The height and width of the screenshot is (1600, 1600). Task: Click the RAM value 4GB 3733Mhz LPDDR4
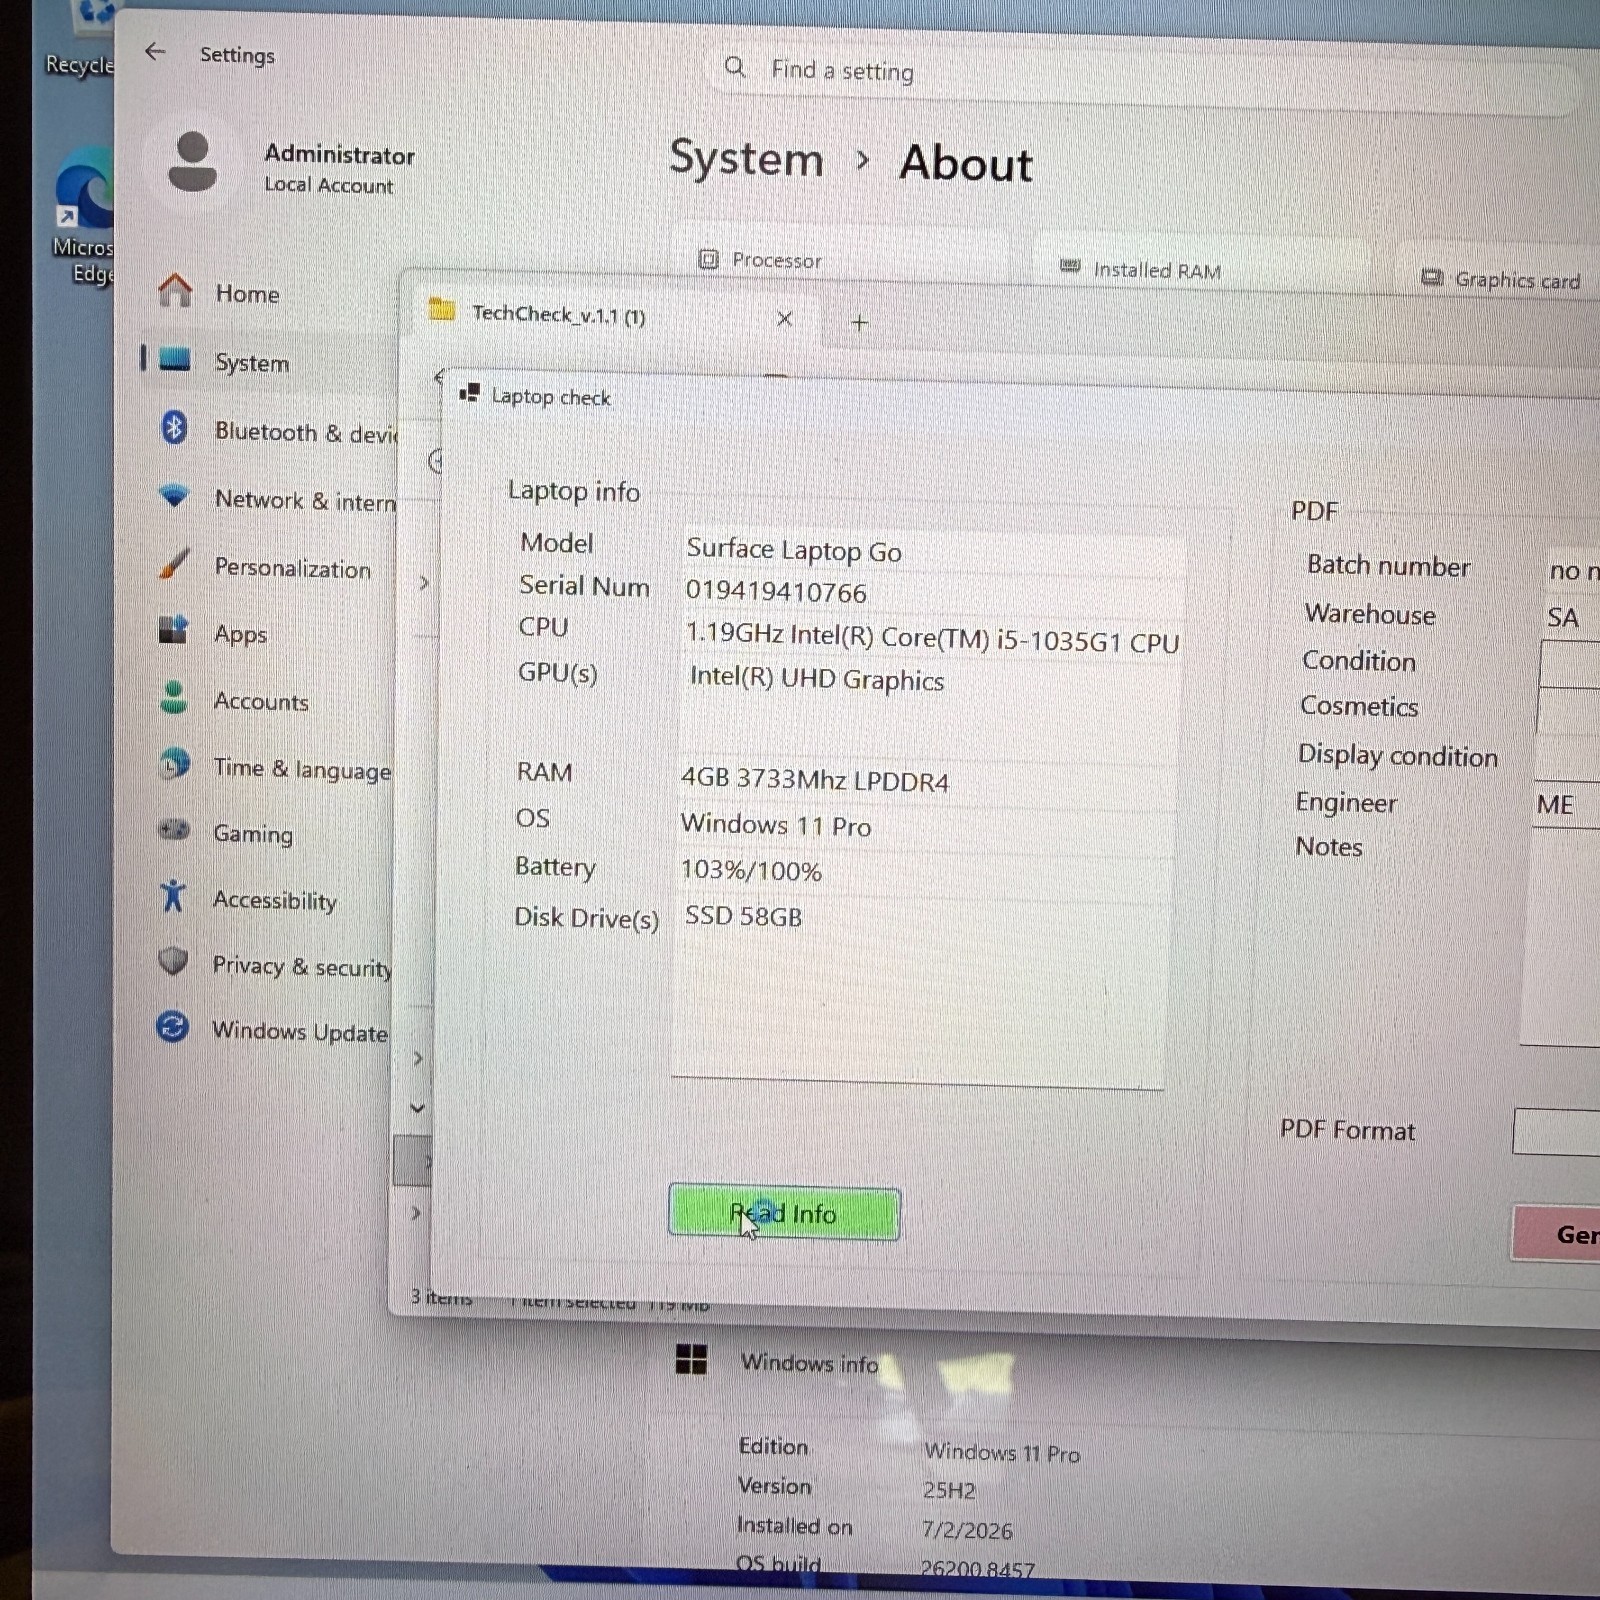815,780
